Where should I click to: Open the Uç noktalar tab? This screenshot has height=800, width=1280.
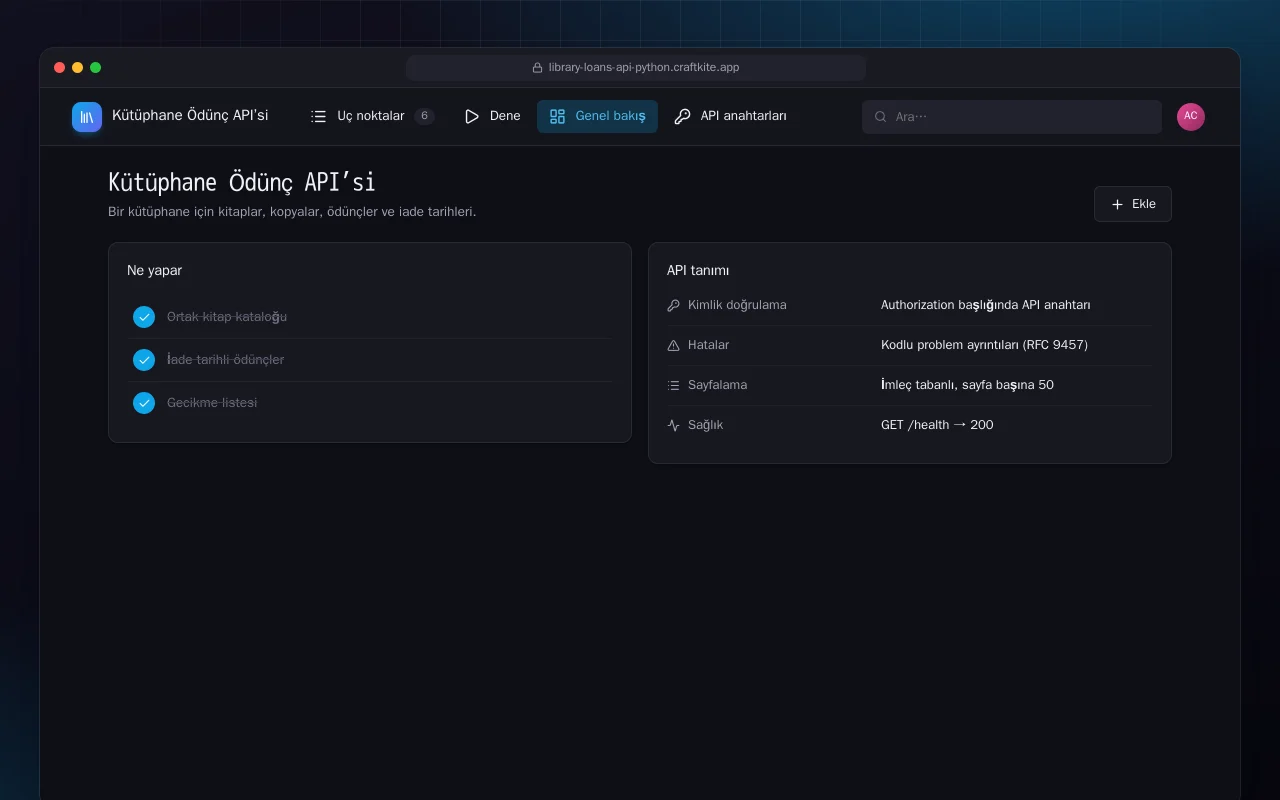(x=372, y=116)
